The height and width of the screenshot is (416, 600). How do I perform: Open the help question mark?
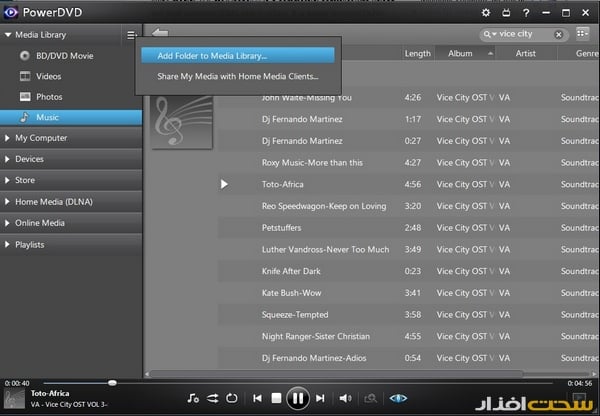(525, 13)
